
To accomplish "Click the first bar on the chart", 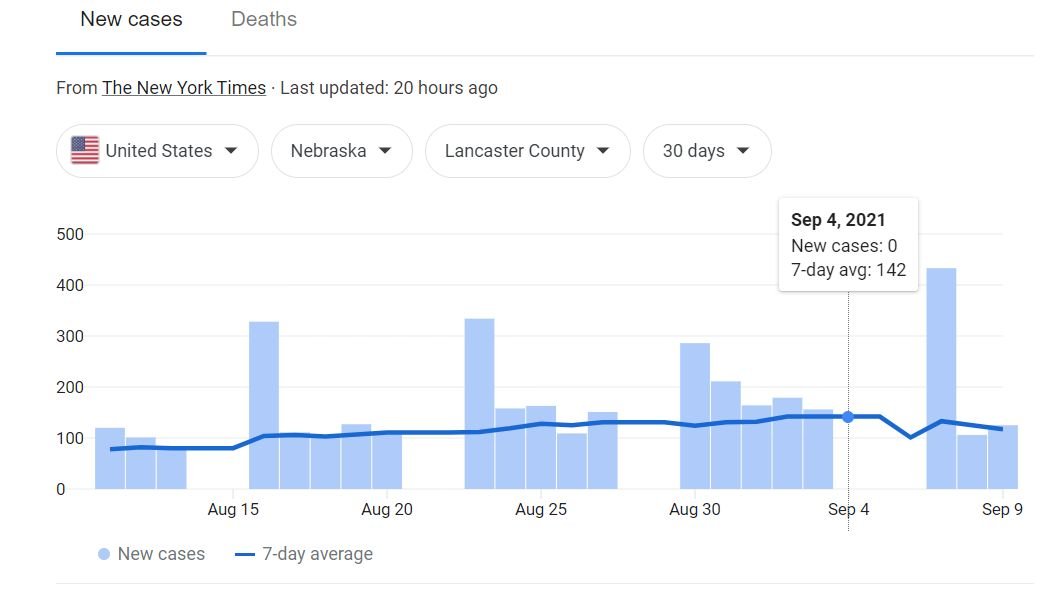I will click(x=110, y=458).
